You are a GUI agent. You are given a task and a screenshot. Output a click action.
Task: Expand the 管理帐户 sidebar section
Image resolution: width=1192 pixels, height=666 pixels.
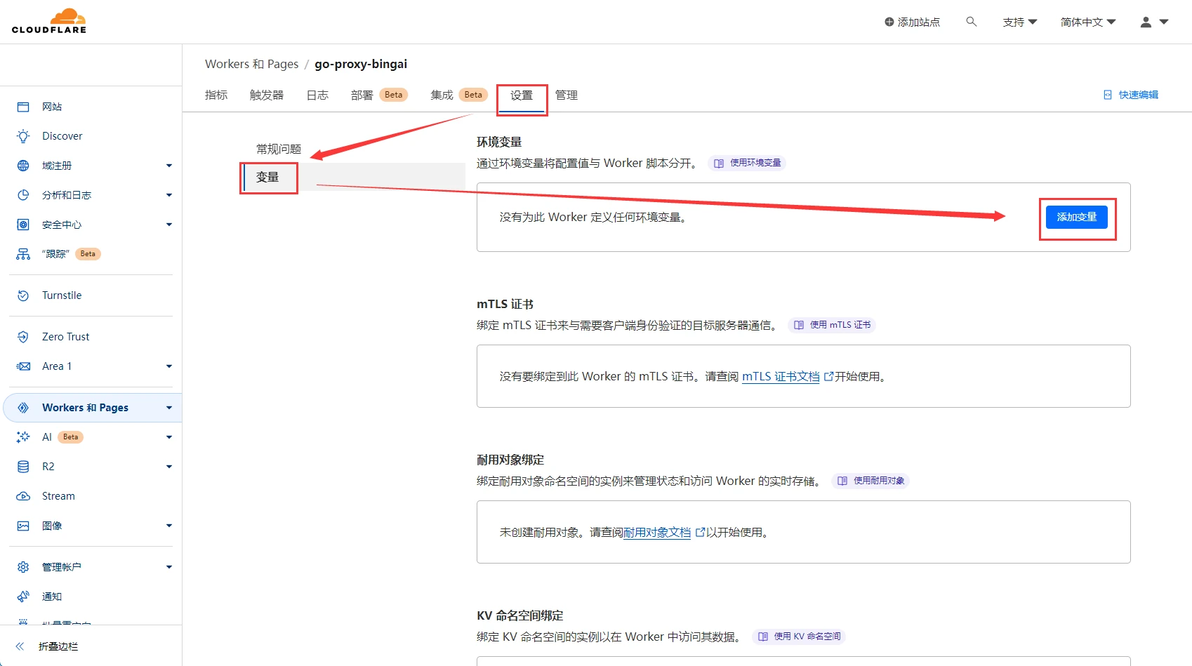click(x=169, y=567)
